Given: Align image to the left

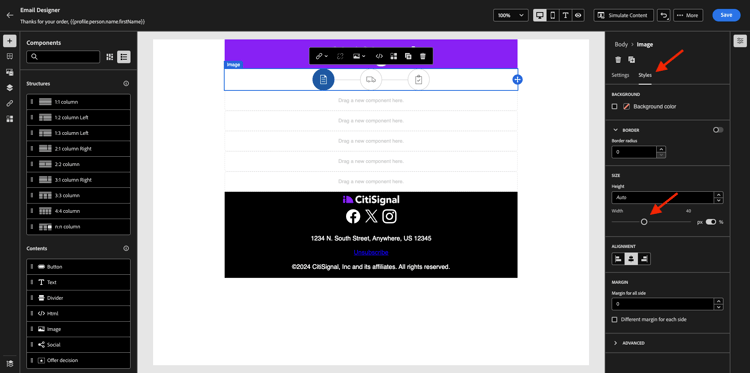Looking at the screenshot, I should 618,259.
